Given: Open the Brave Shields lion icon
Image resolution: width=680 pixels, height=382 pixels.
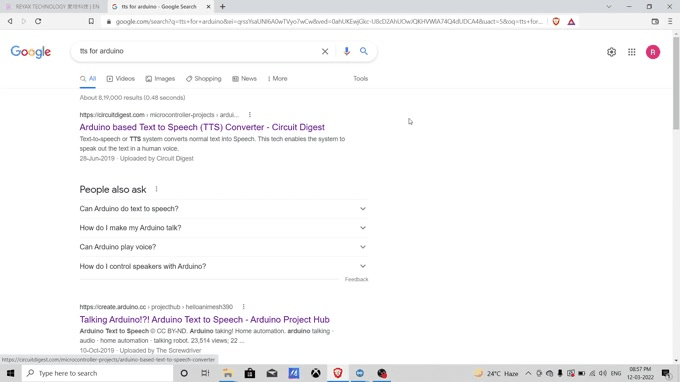Looking at the screenshot, I should tap(556, 21).
